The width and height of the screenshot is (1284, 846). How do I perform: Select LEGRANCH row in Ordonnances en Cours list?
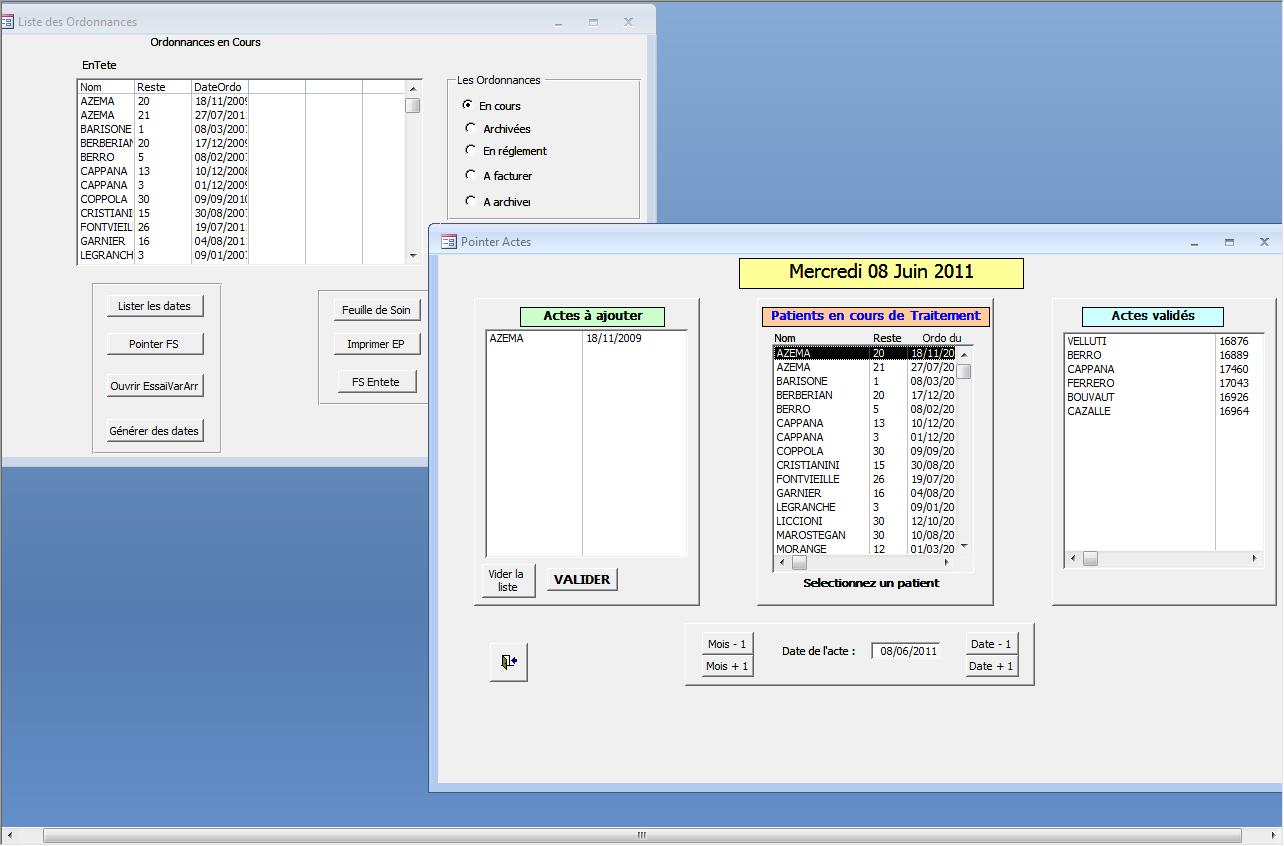pyautogui.click(x=241, y=255)
